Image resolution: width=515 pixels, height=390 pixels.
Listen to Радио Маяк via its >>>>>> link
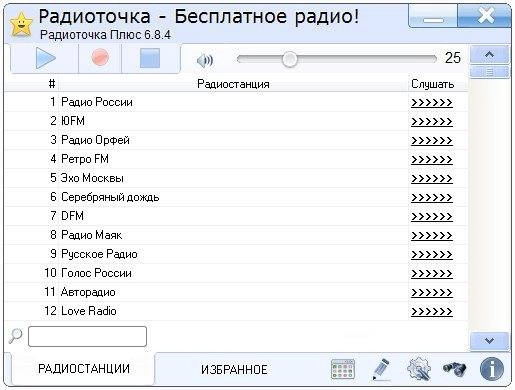[432, 235]
